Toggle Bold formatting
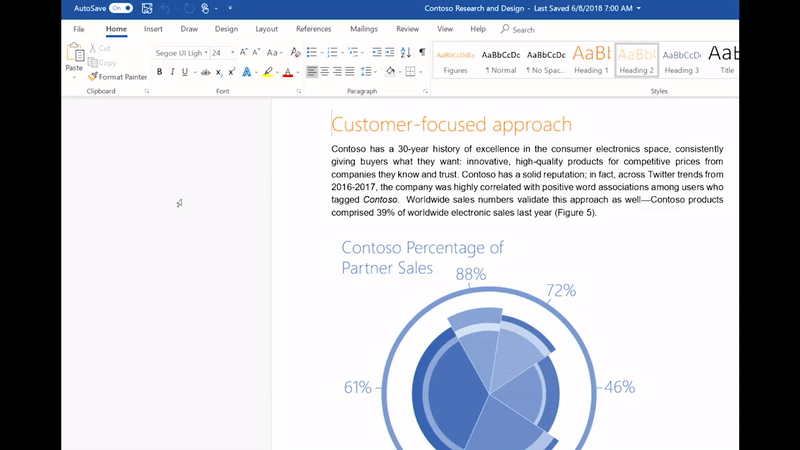 coord(159,72)
